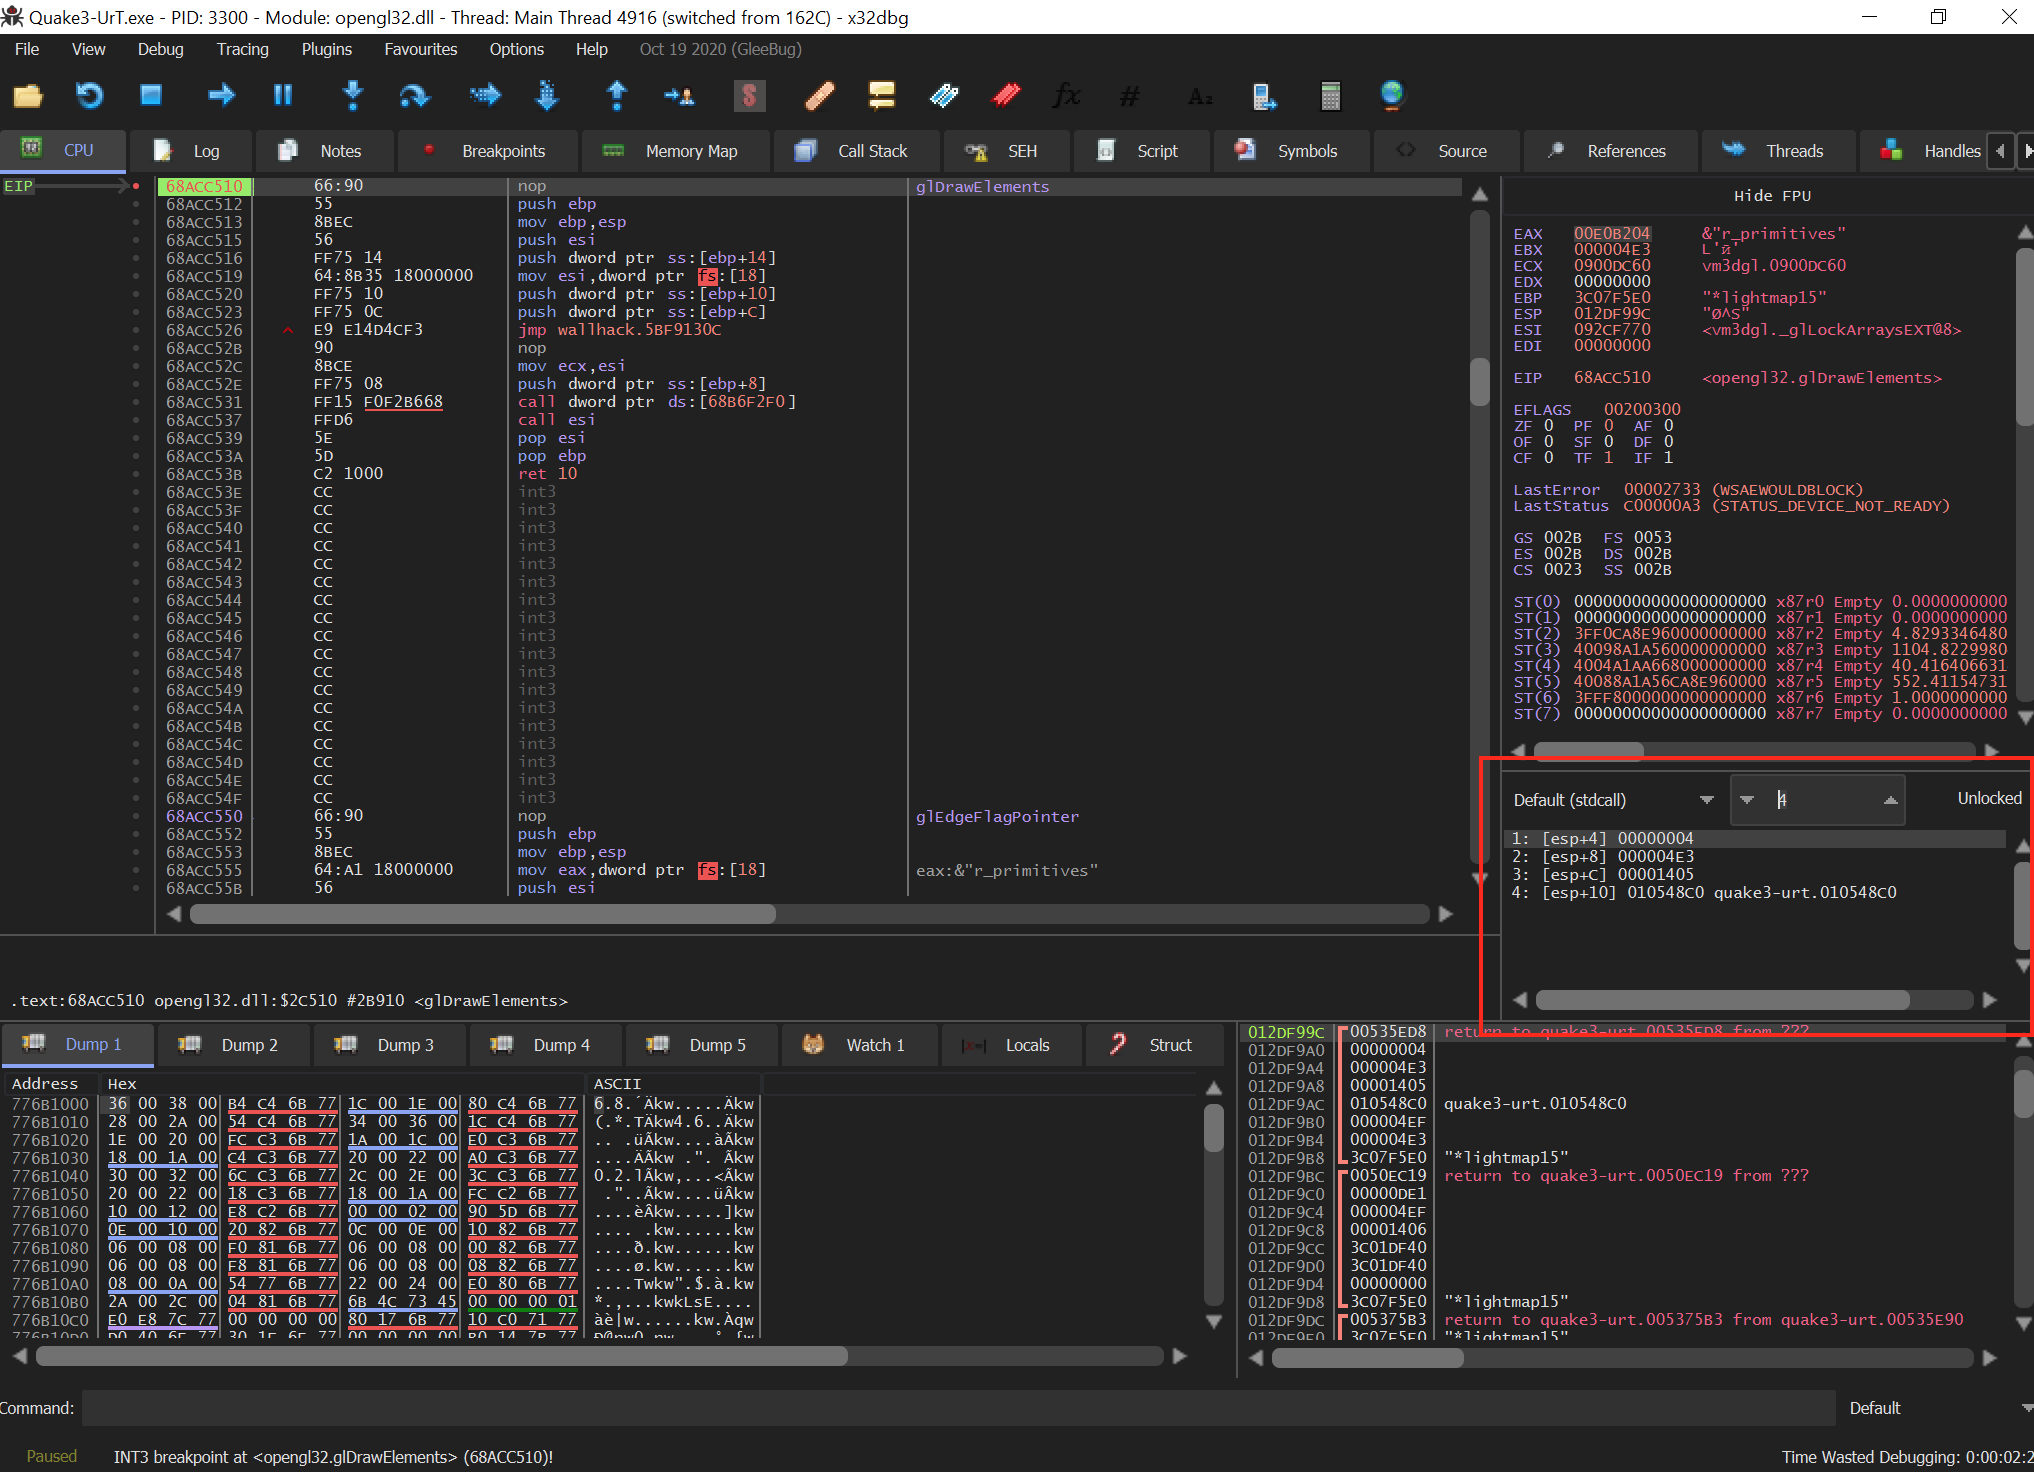Switch to the Breakpoints tab
Image resolution: width=2034 pixels, height=1472 pixels.
coord(487,151)
